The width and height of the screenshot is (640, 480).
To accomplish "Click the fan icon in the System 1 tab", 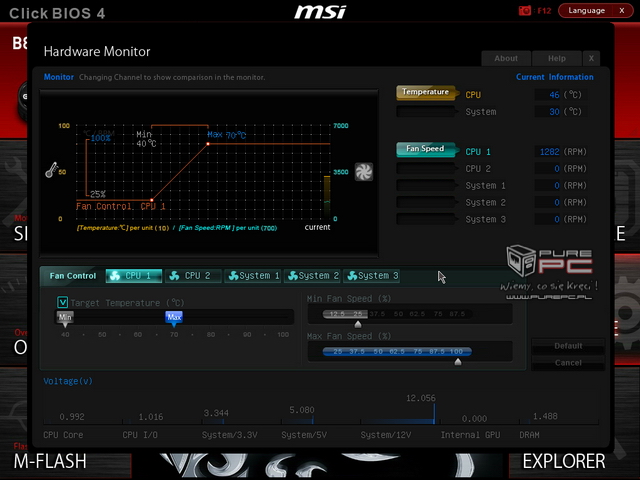I will pyautogui.click(x=233, y=276).
